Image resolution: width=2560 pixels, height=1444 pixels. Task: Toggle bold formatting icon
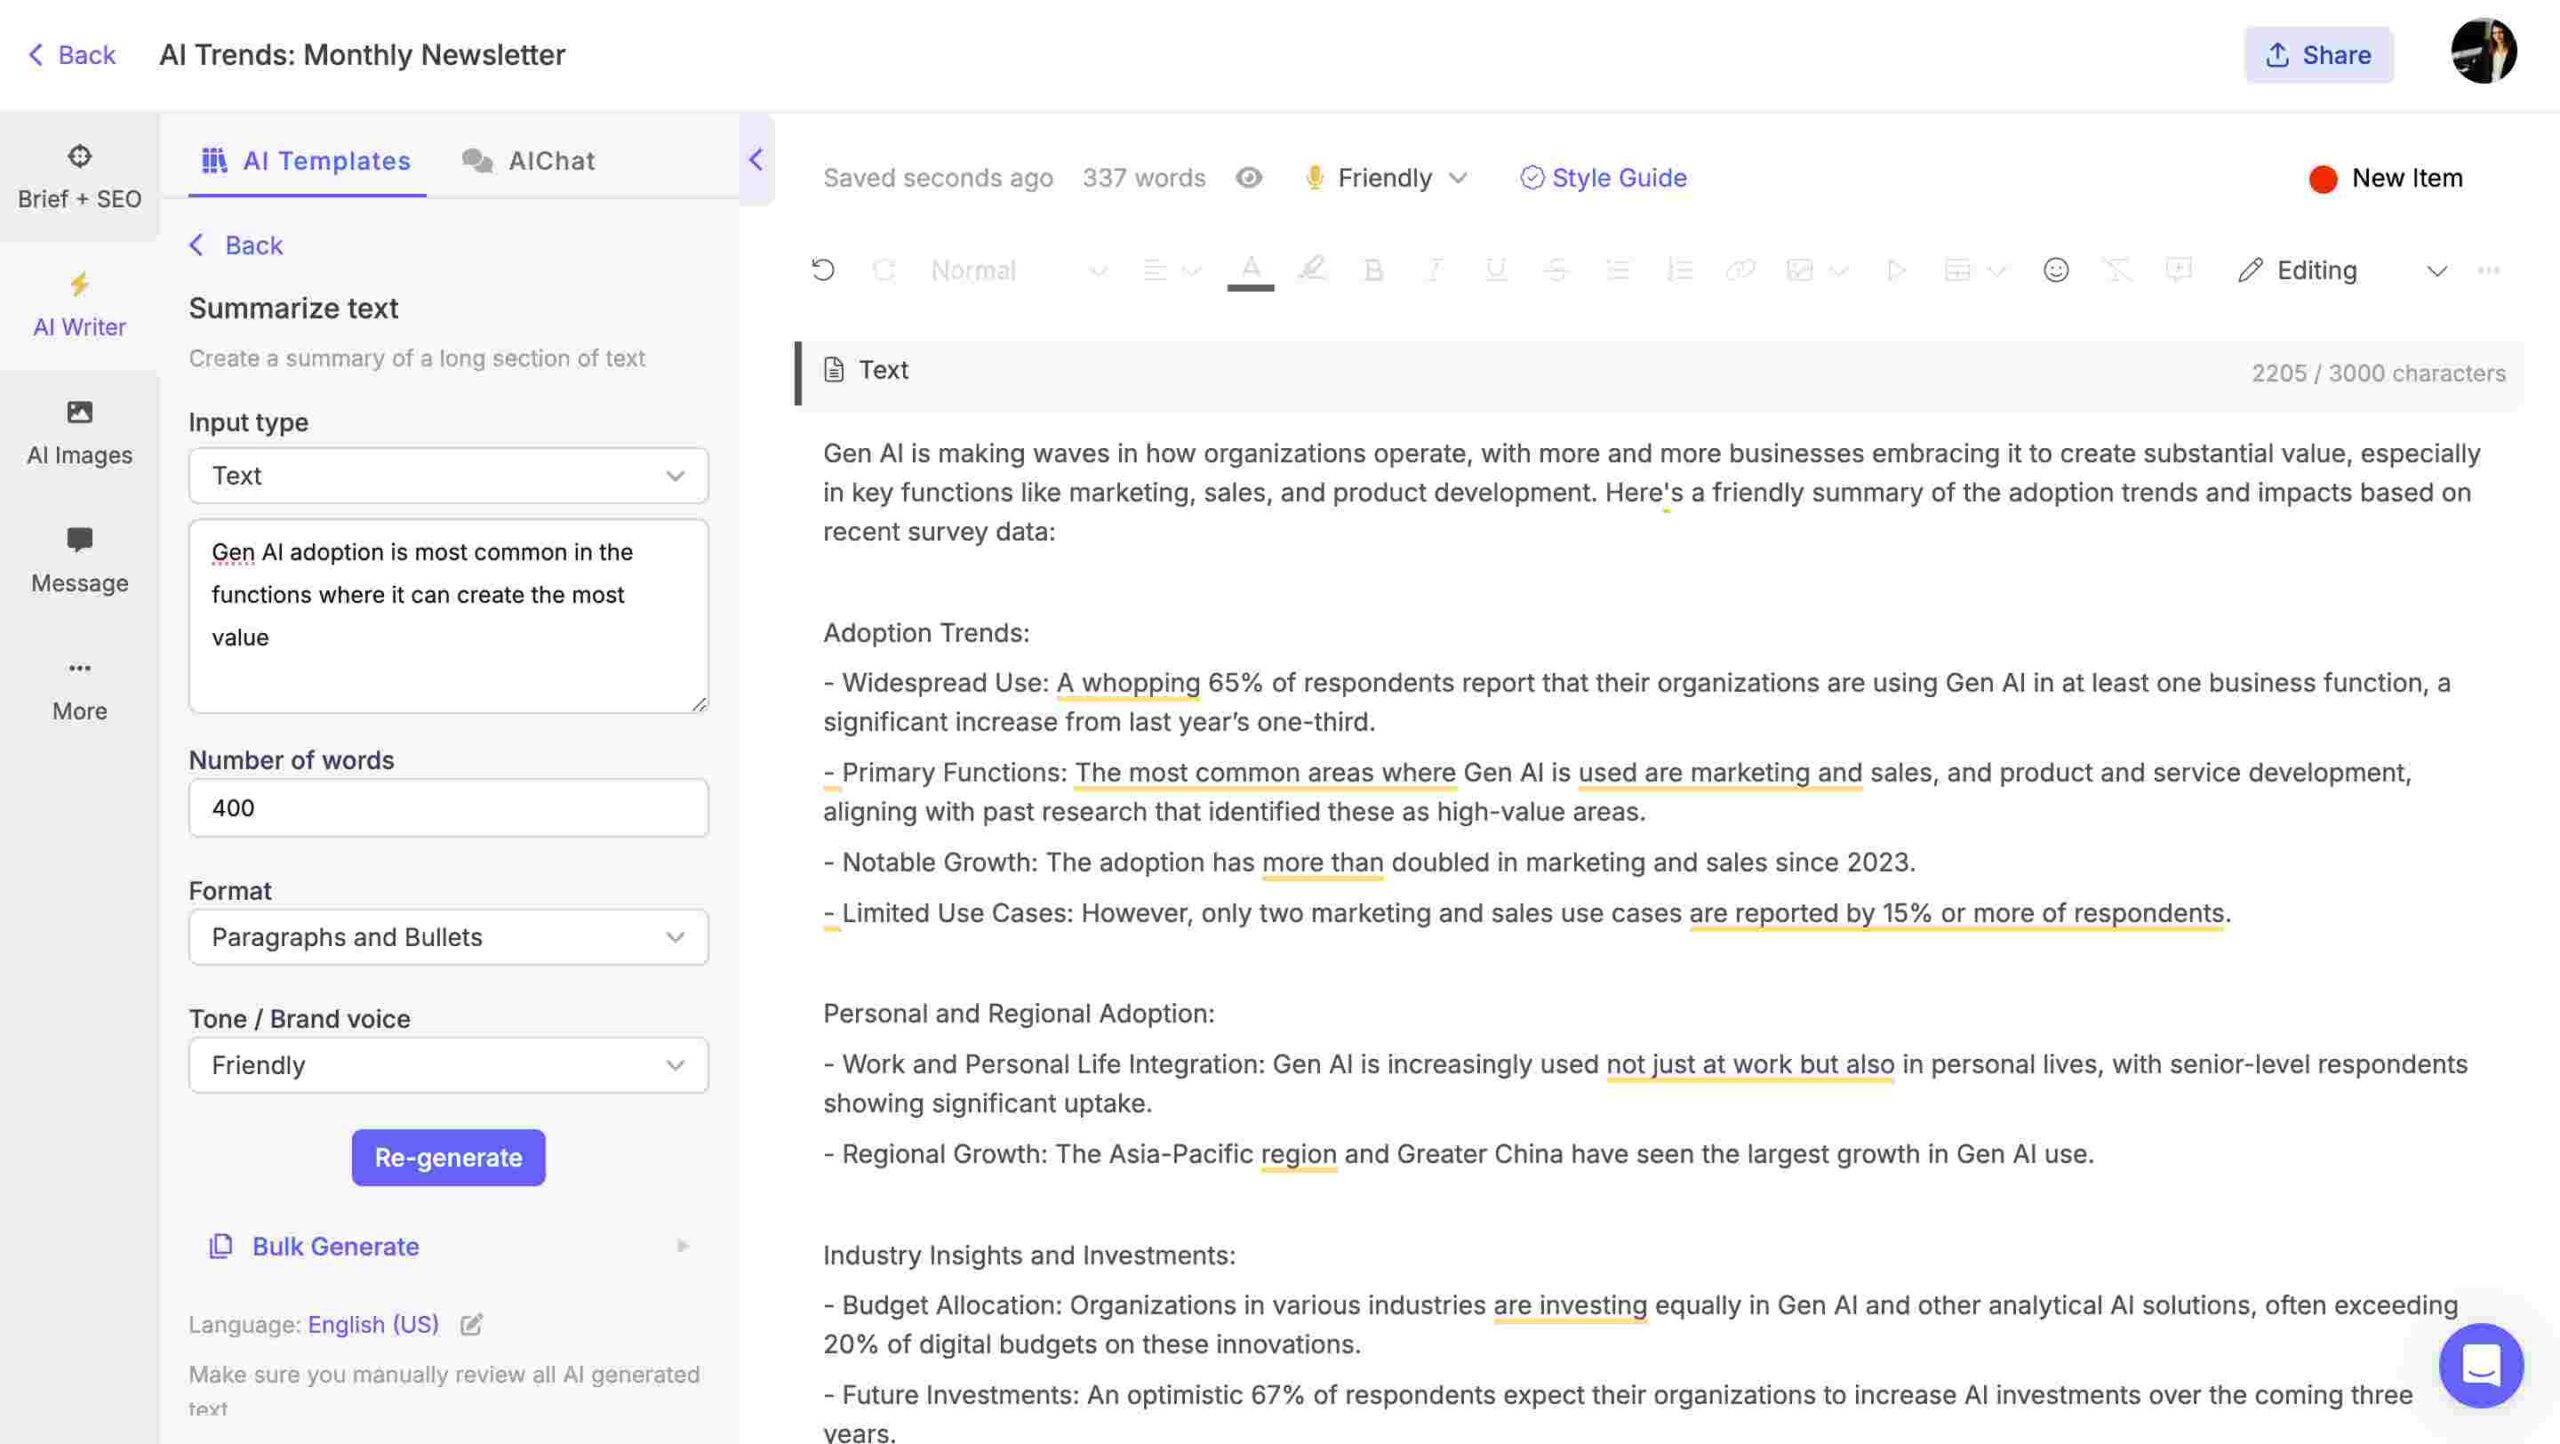tap(1371, 271)
